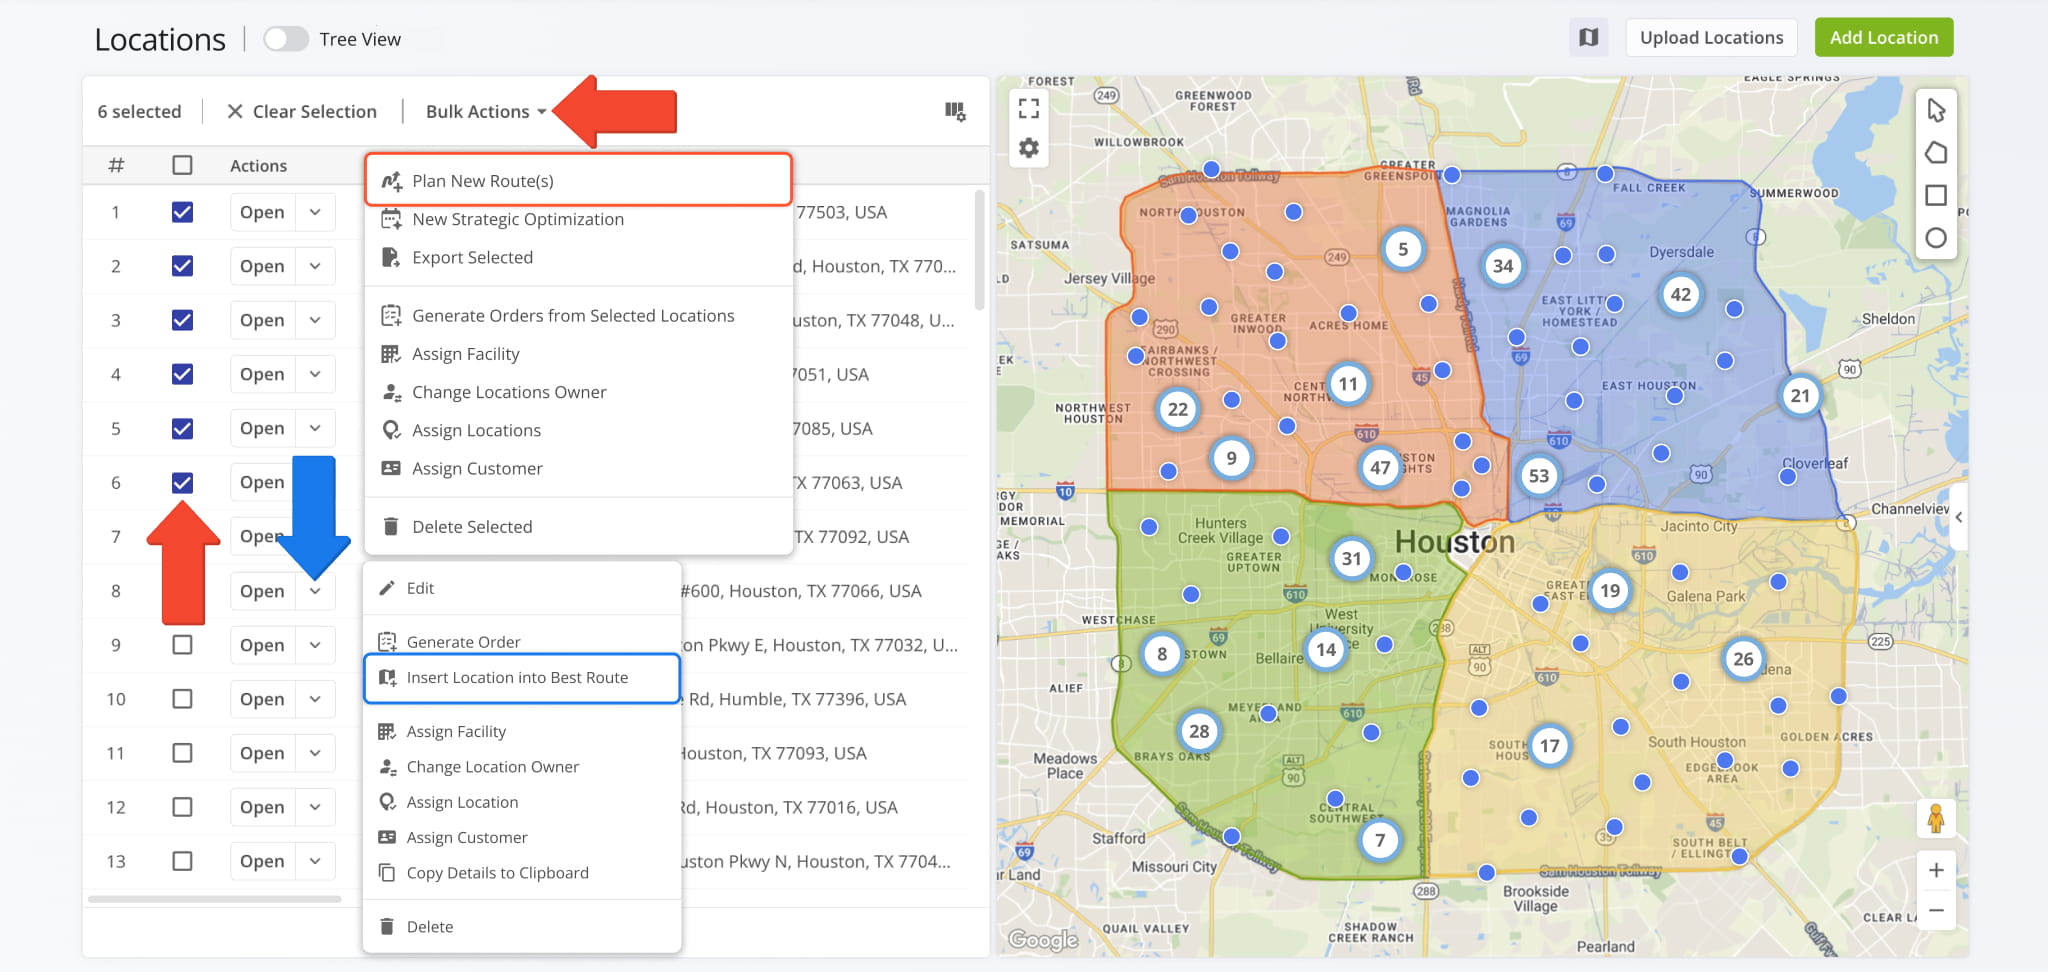Enter fullscreen map mode

[1028, 108]
